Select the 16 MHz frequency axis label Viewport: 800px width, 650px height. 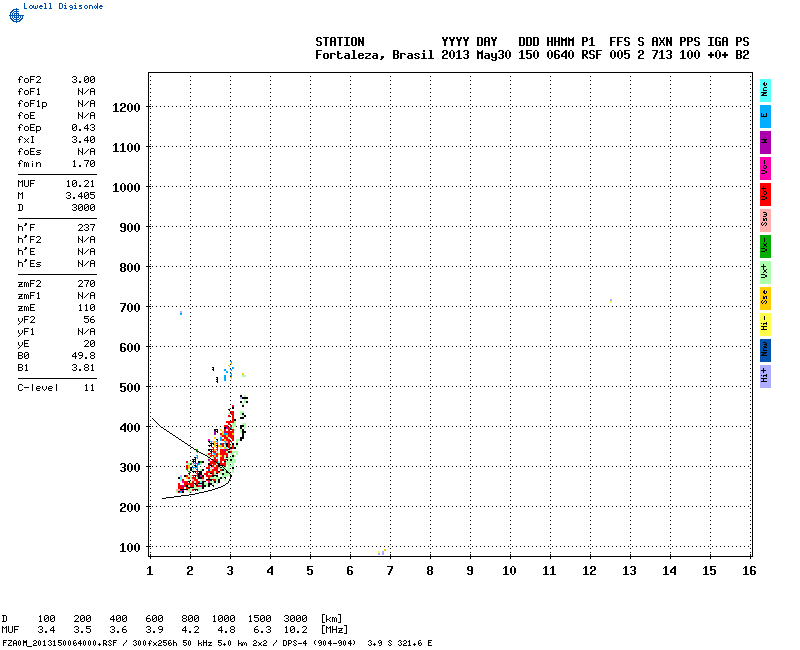(749, 571)
